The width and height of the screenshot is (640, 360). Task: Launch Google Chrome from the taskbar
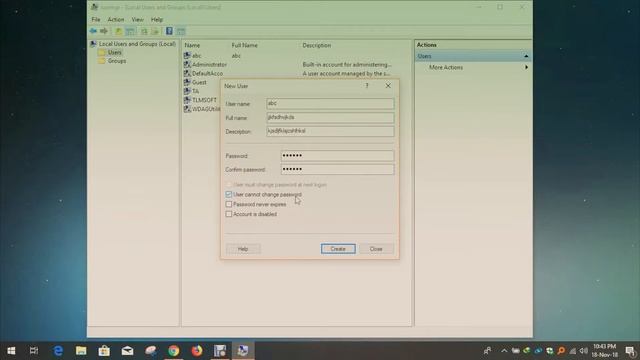pos(173,351)
